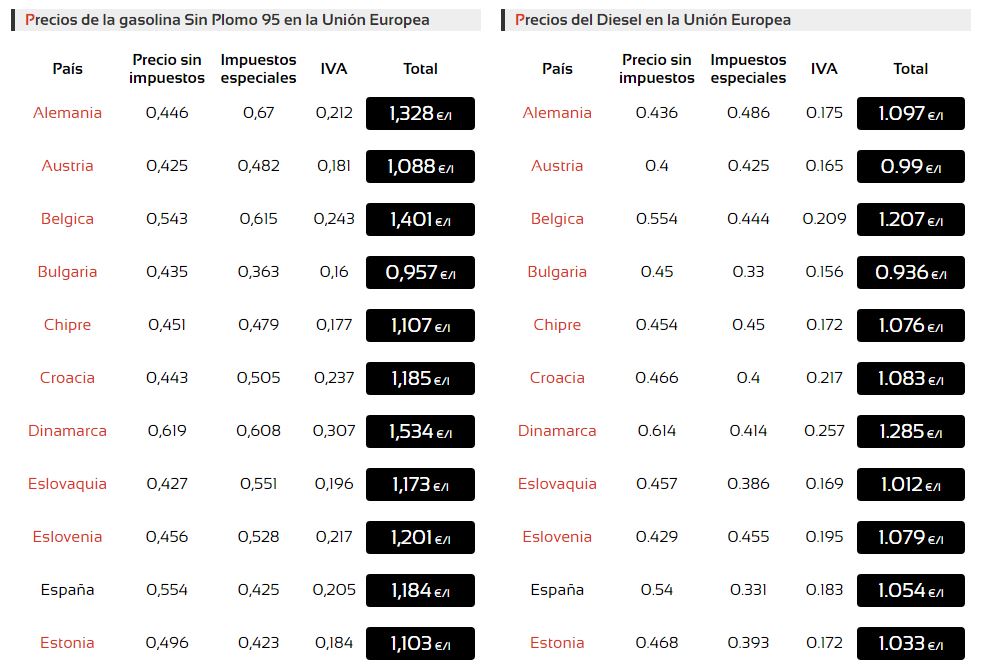Open Chipre link in gasoline table
983x665 pixels.
67,325
